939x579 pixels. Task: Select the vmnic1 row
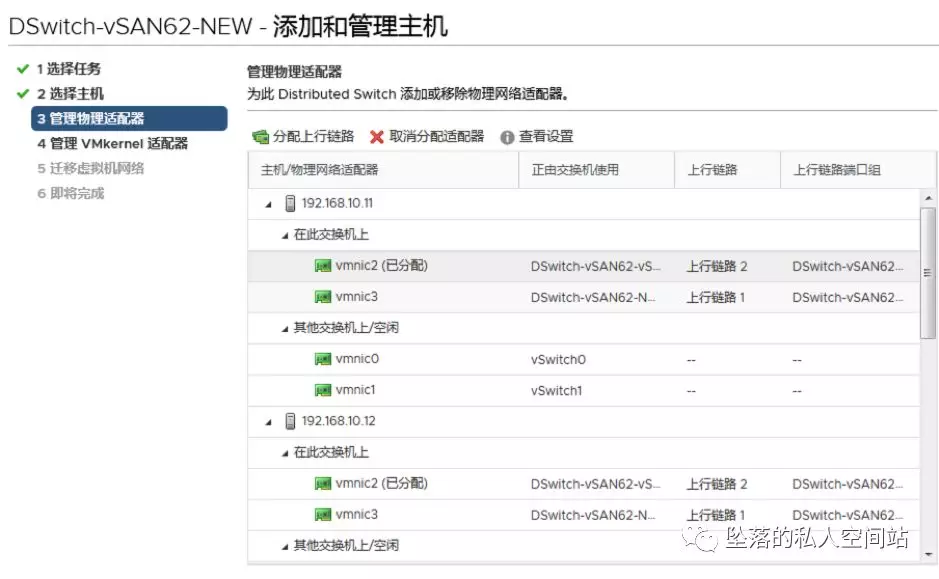[584, 391]
